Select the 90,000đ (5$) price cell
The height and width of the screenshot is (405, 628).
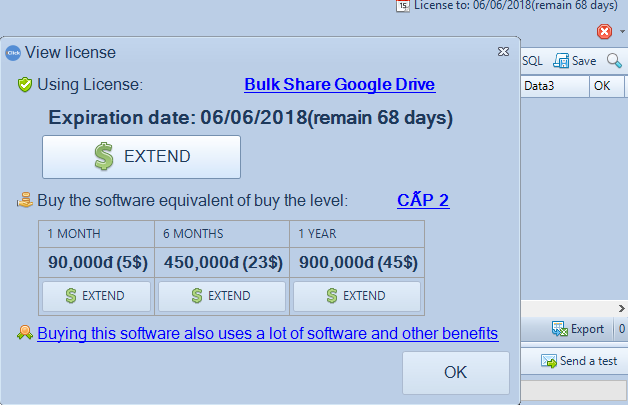(x=97, y=262)
